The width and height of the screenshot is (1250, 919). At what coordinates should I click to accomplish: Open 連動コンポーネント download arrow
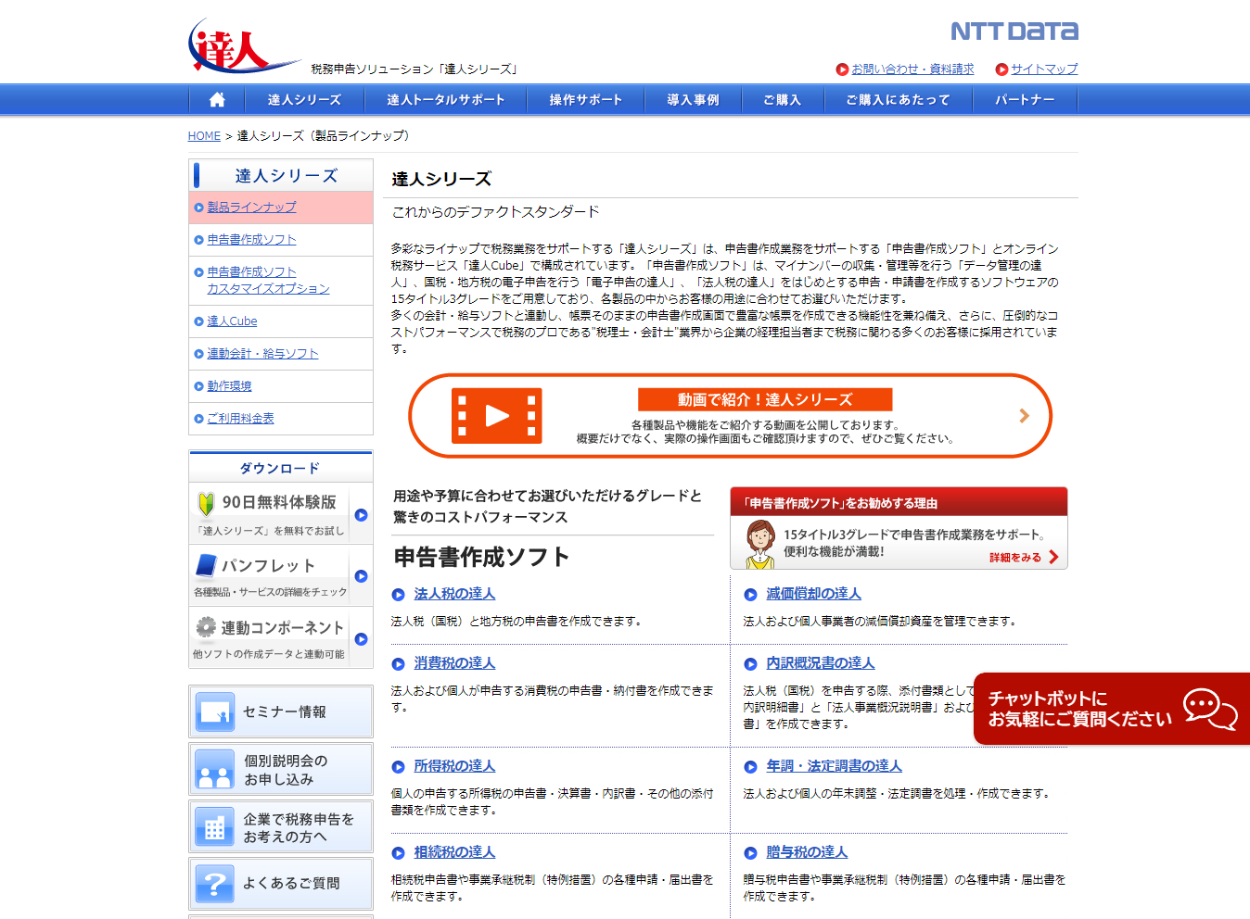[361, 639]
